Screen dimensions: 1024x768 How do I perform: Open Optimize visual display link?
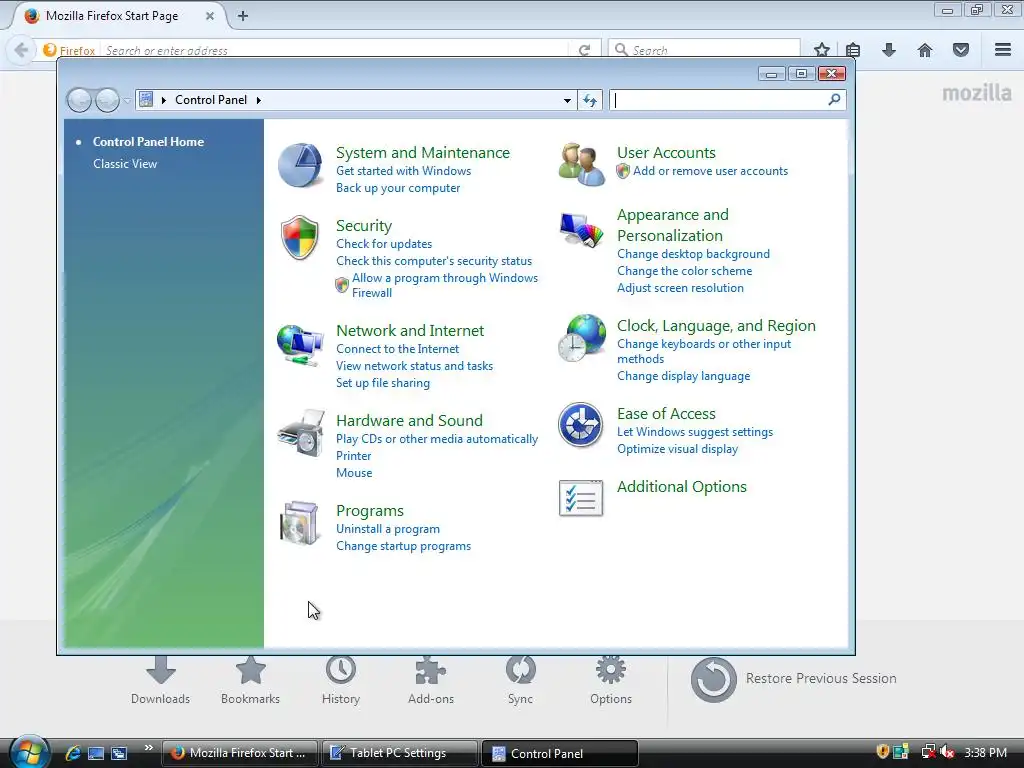677,449
